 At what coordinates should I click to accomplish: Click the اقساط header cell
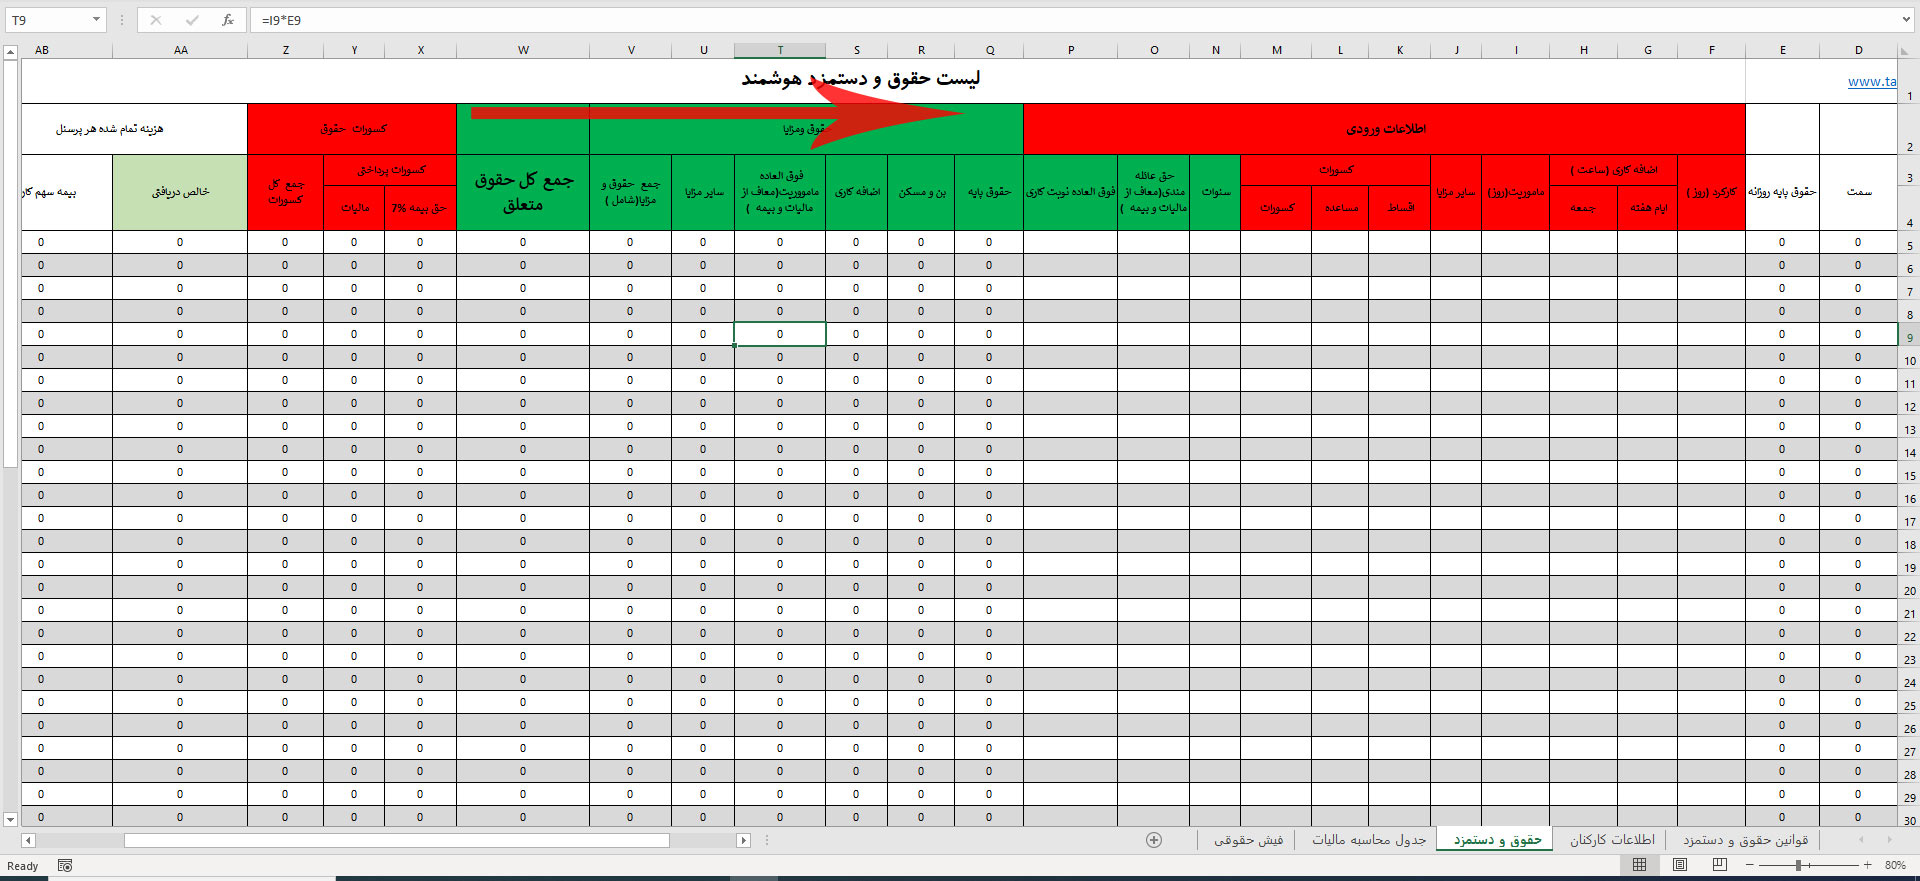(x=1399, y=208)
